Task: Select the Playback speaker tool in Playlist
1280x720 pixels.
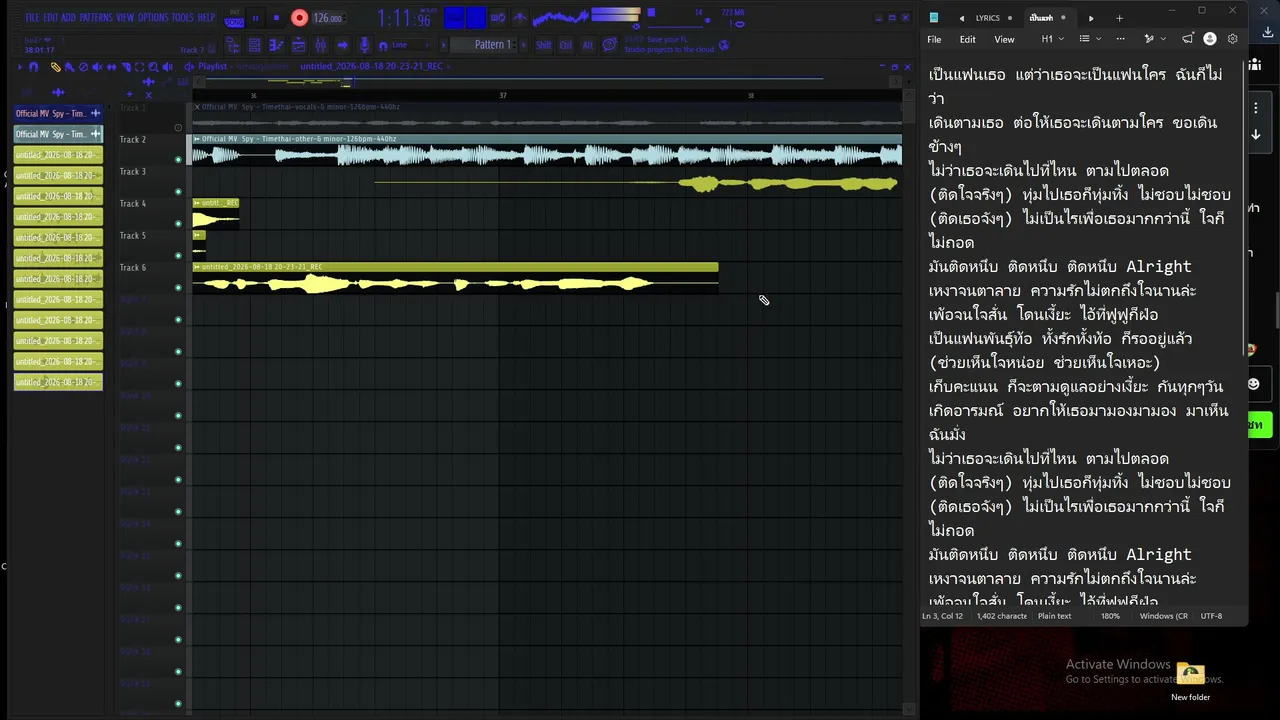Action: 167,67
